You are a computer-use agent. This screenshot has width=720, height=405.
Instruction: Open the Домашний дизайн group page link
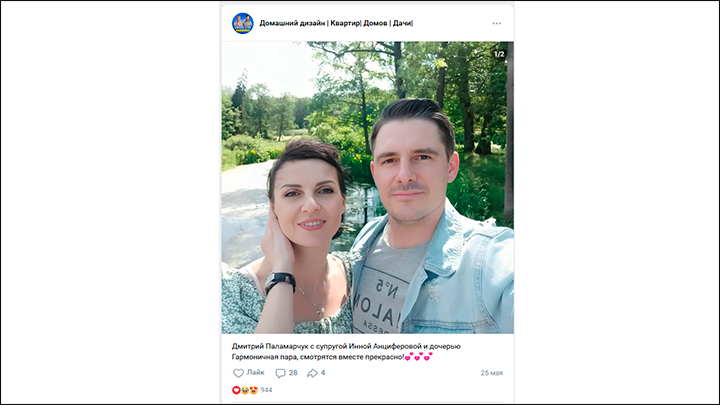pos(336,23)
